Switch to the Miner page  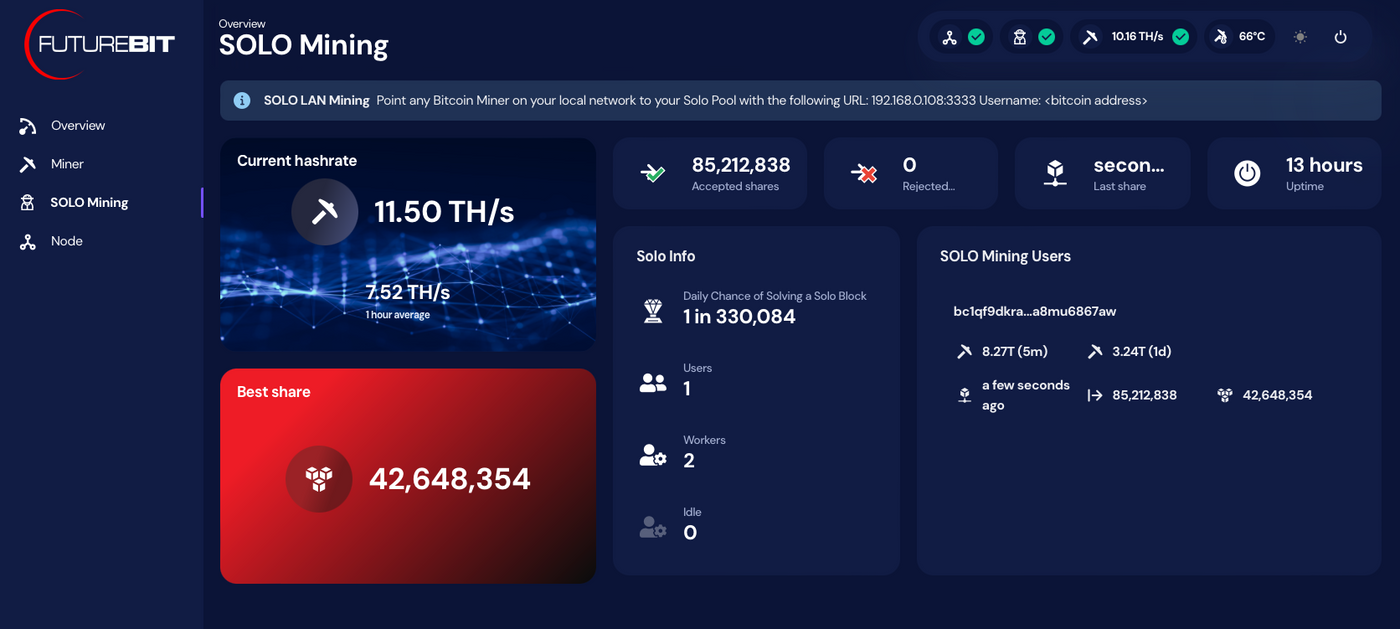[x=66, y=163]
